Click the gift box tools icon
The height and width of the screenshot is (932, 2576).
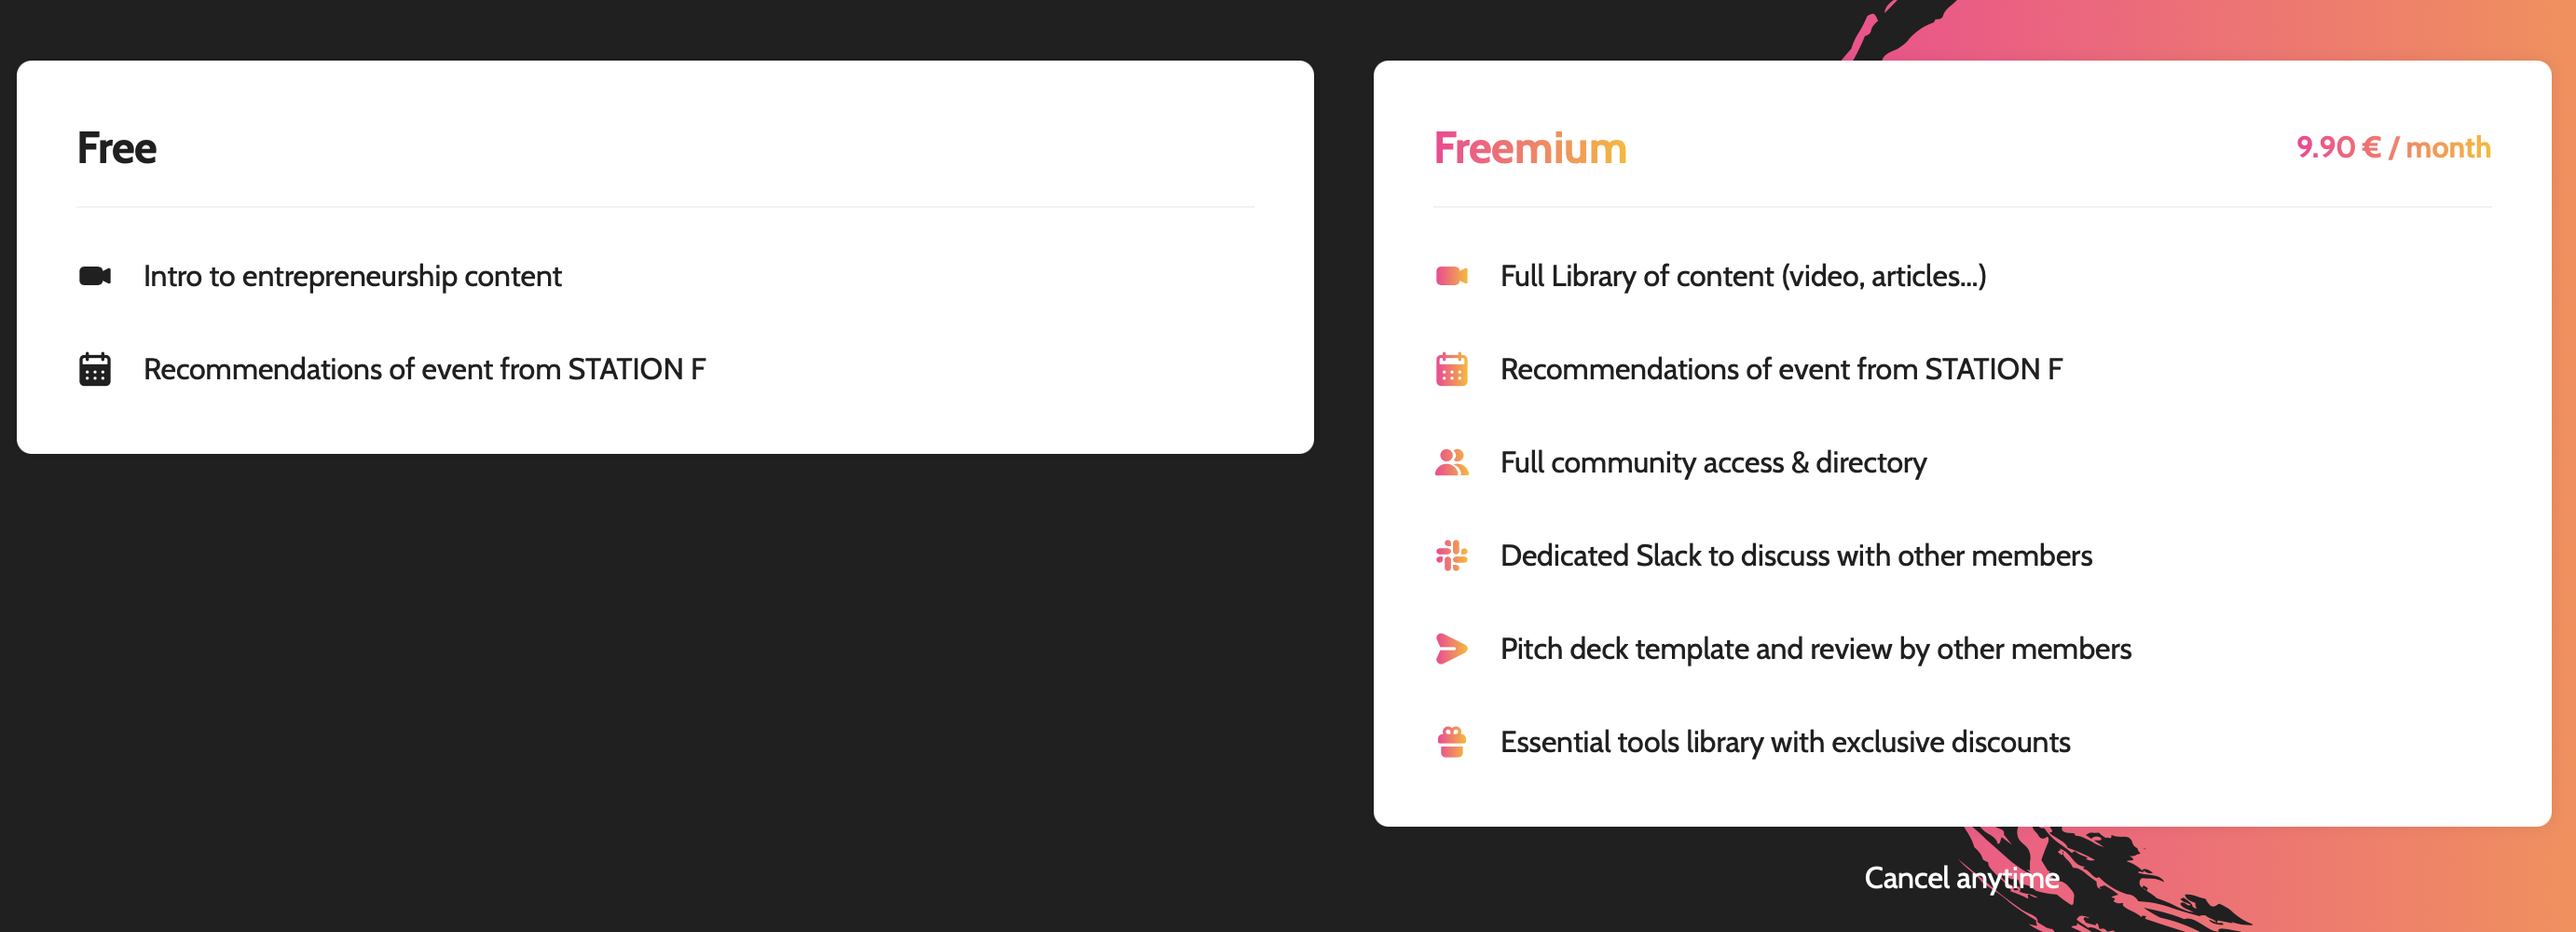pyautogui.click(x=1451, y=742)
